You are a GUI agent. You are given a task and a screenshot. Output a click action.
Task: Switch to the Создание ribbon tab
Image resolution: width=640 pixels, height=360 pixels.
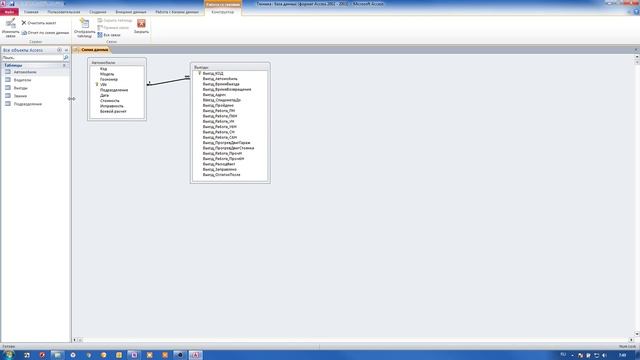coord(98,12)
